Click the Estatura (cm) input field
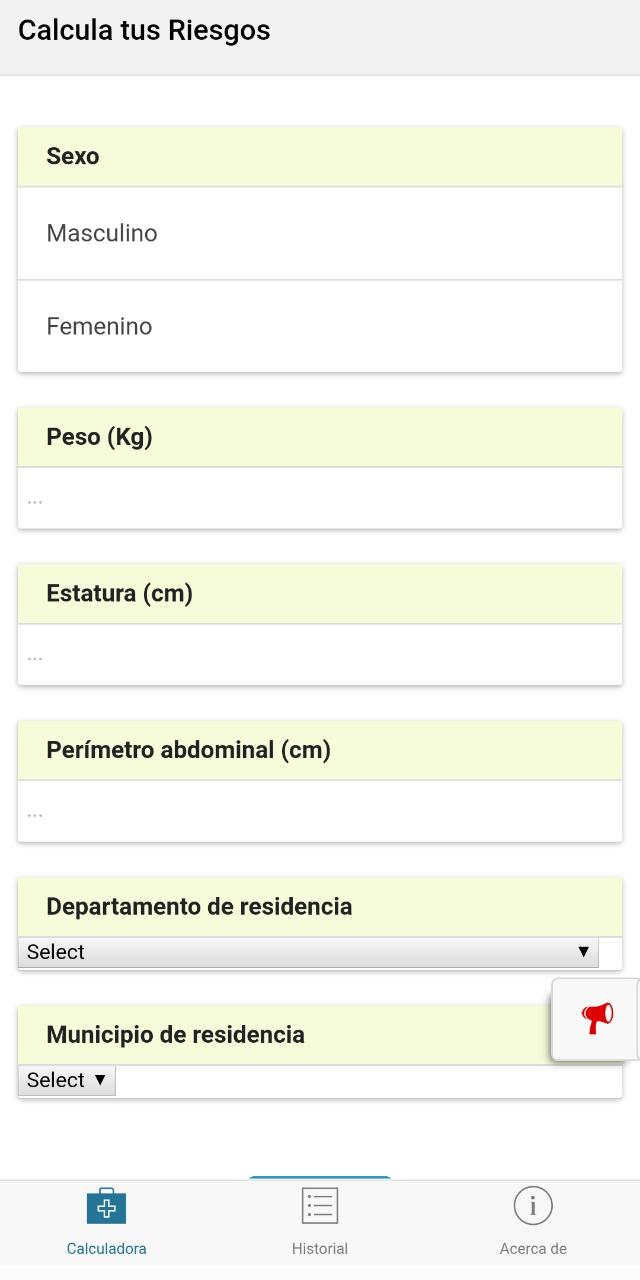This screenshot has width=640, height=1280. coord(320,656)
